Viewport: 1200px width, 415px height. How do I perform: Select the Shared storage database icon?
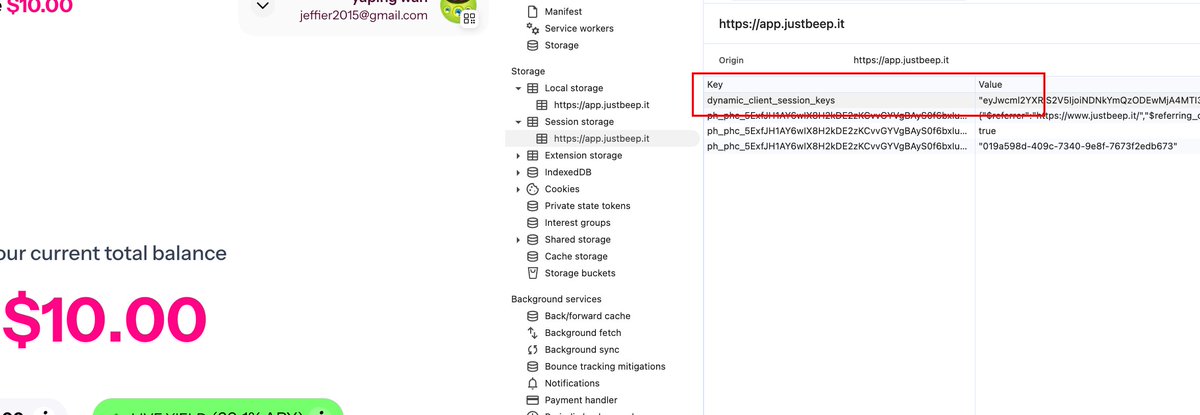point(533,240)
